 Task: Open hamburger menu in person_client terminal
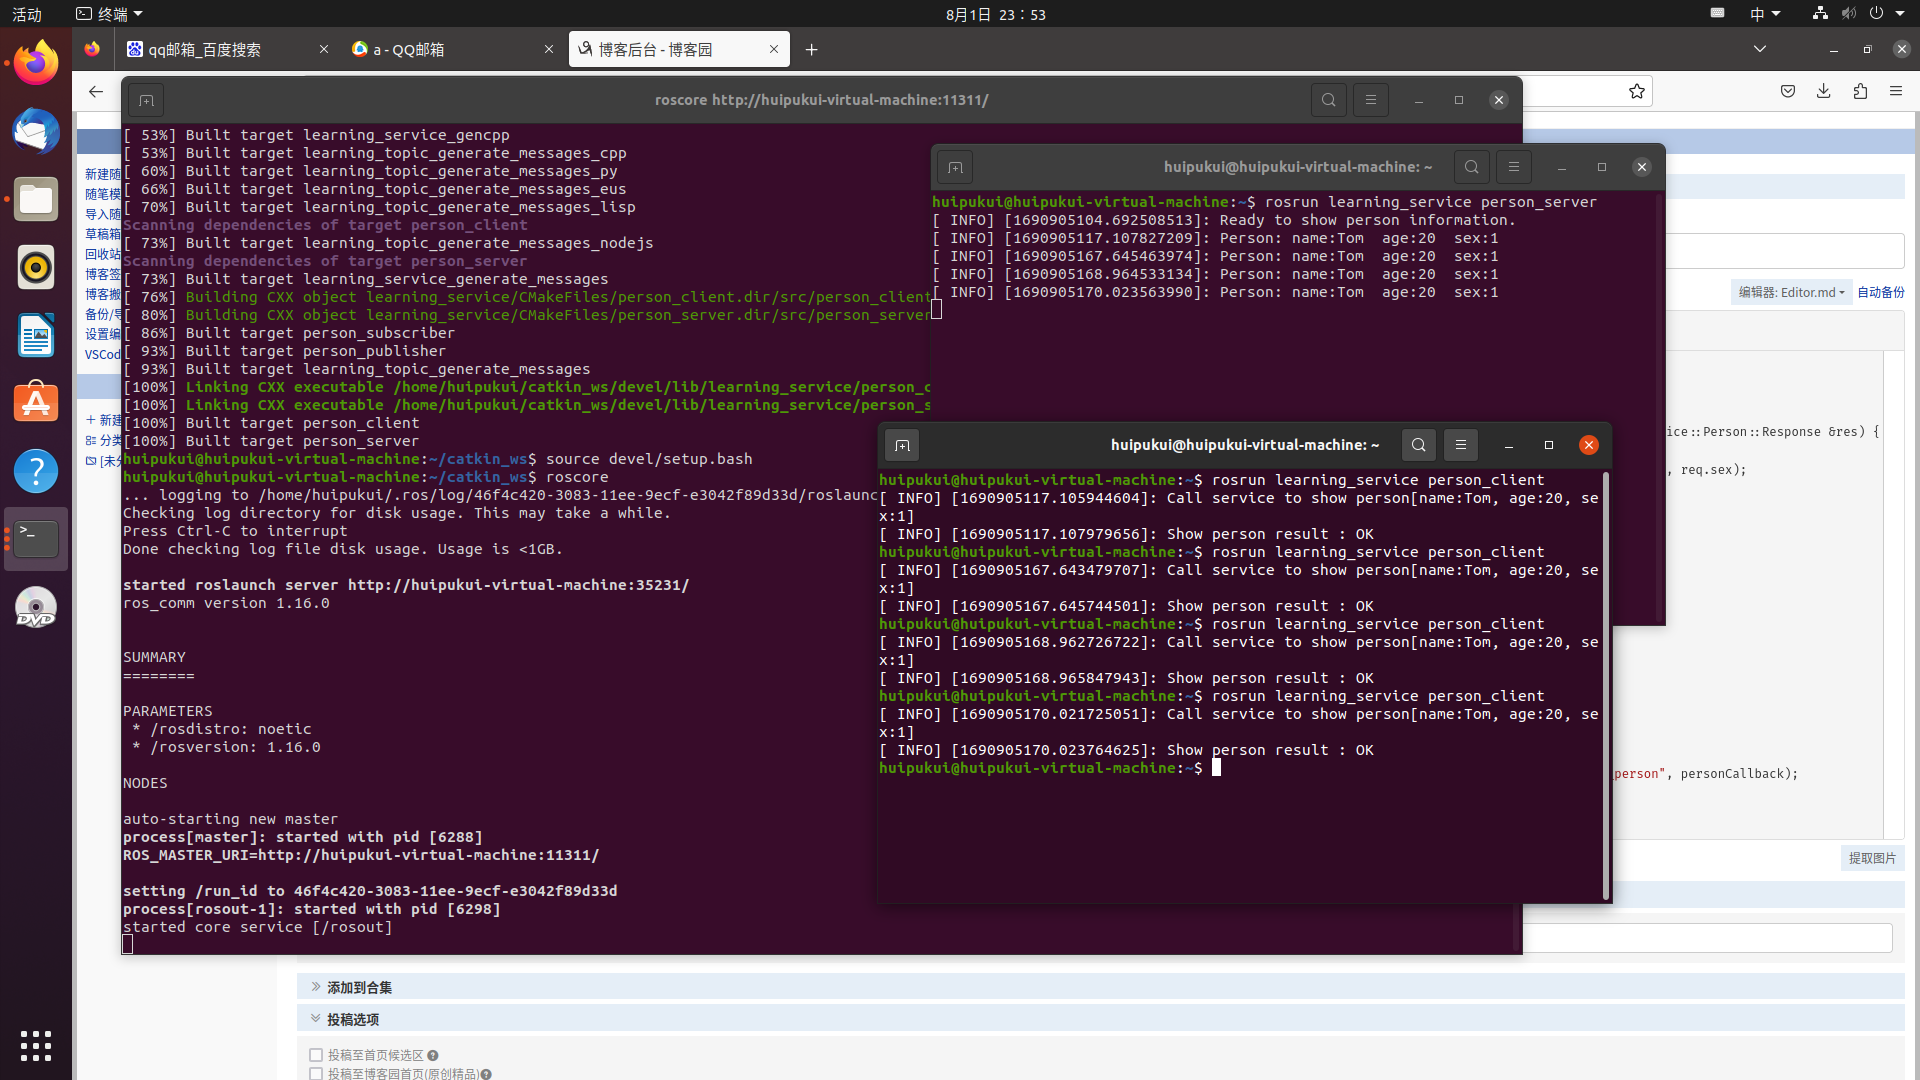(1461, 445)
